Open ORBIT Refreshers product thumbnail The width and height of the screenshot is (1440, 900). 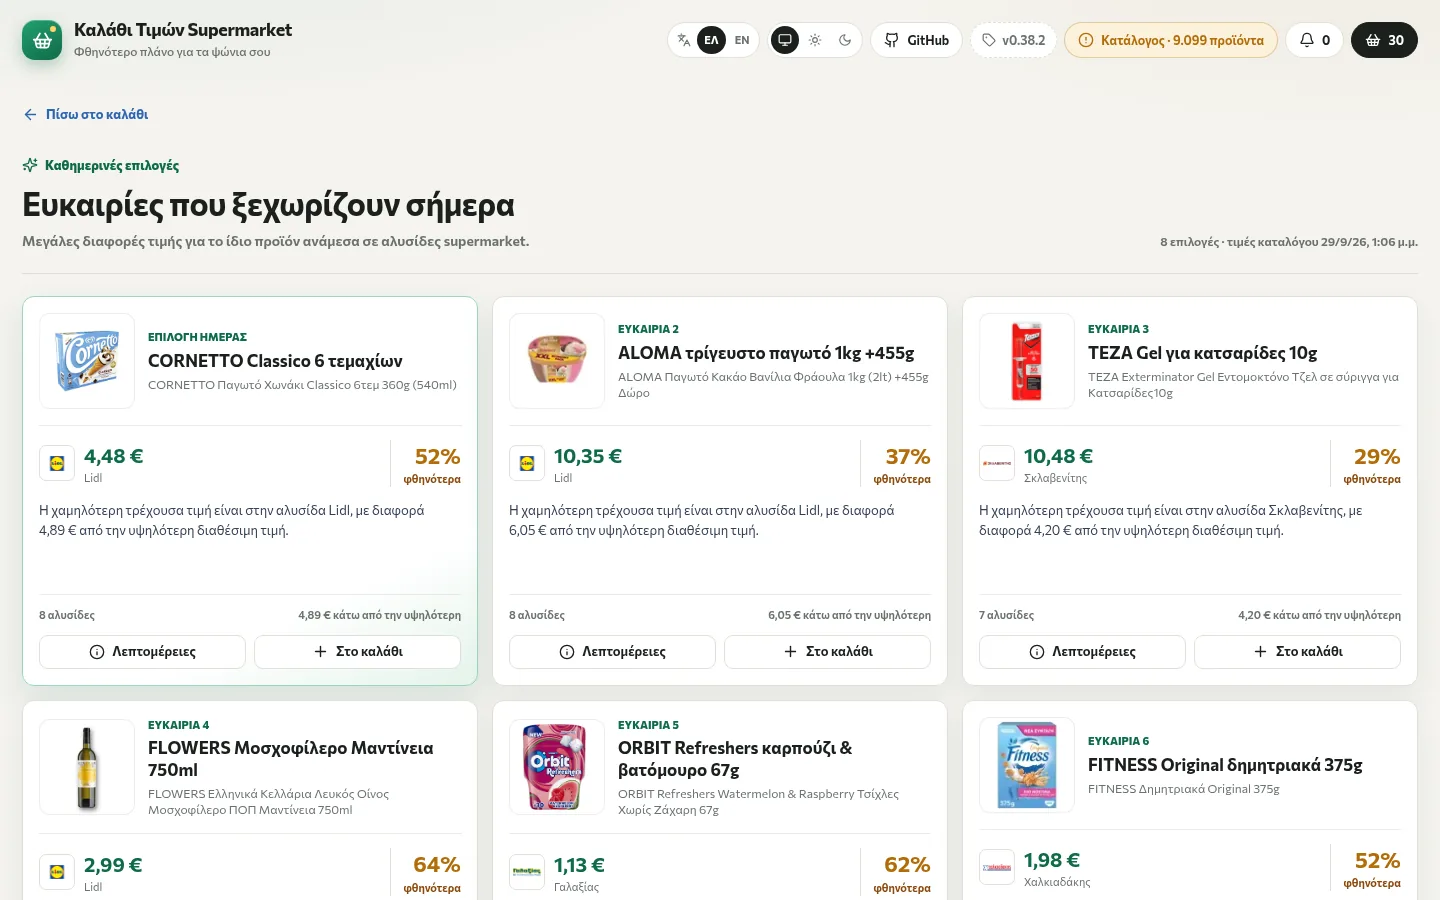pyautogui.click(x=557, y=767)
